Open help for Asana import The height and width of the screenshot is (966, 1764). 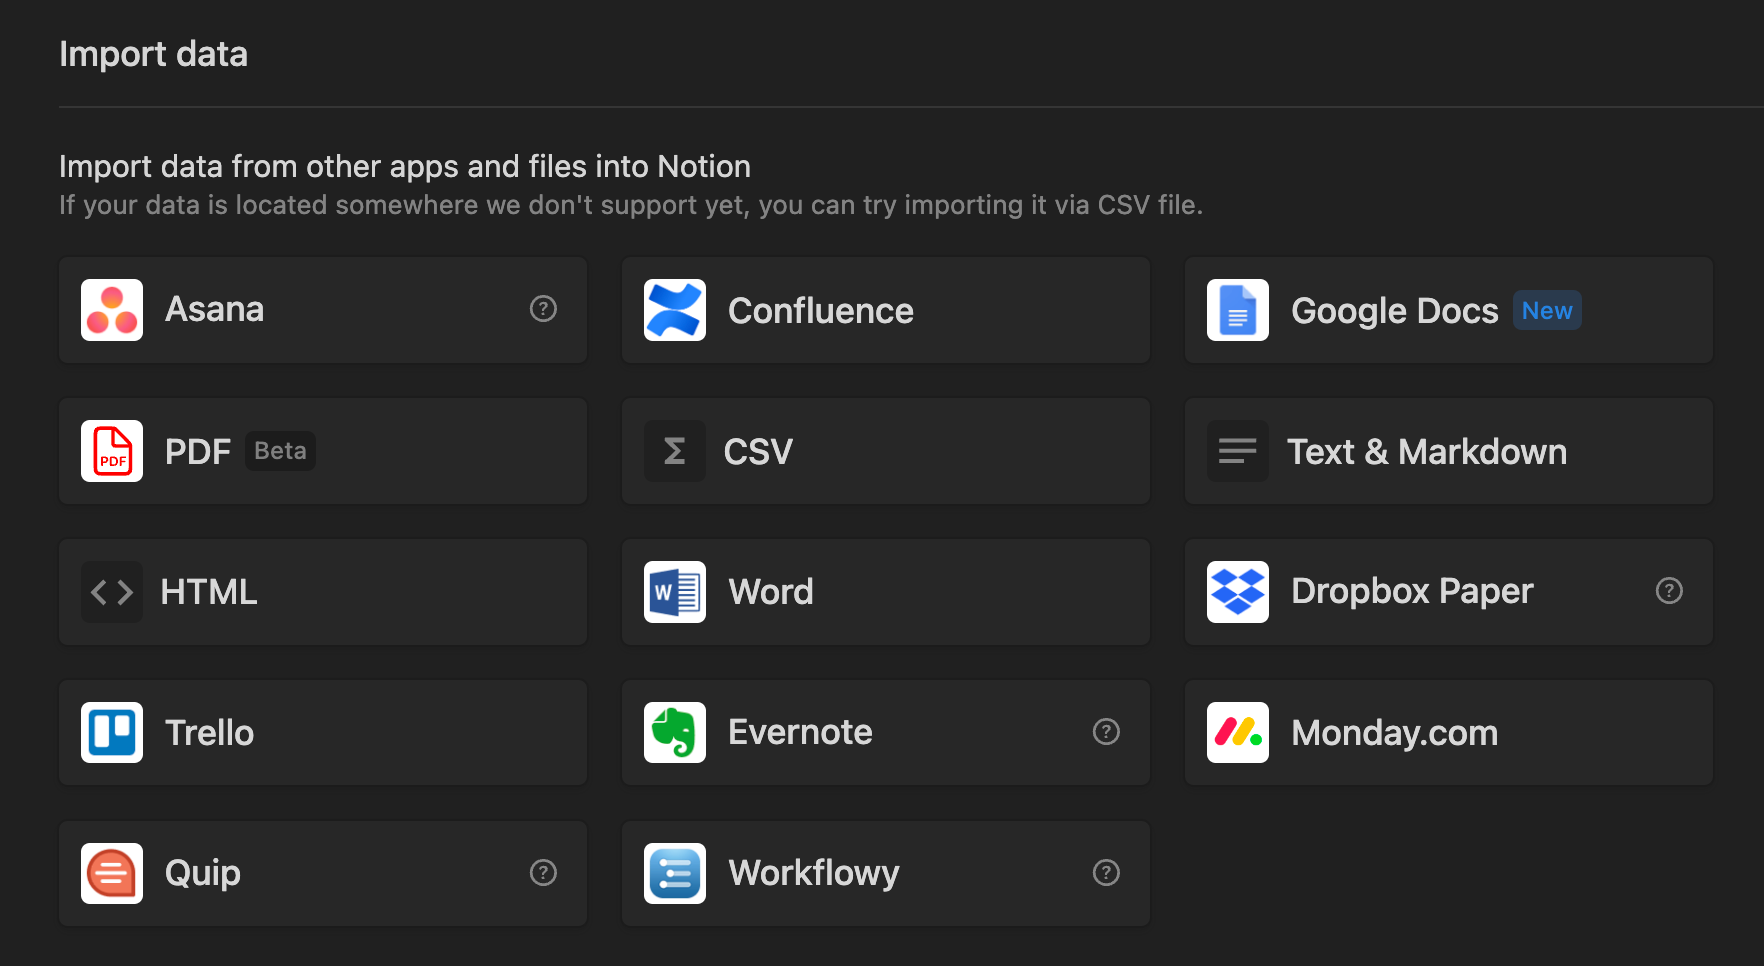point(543,309)
